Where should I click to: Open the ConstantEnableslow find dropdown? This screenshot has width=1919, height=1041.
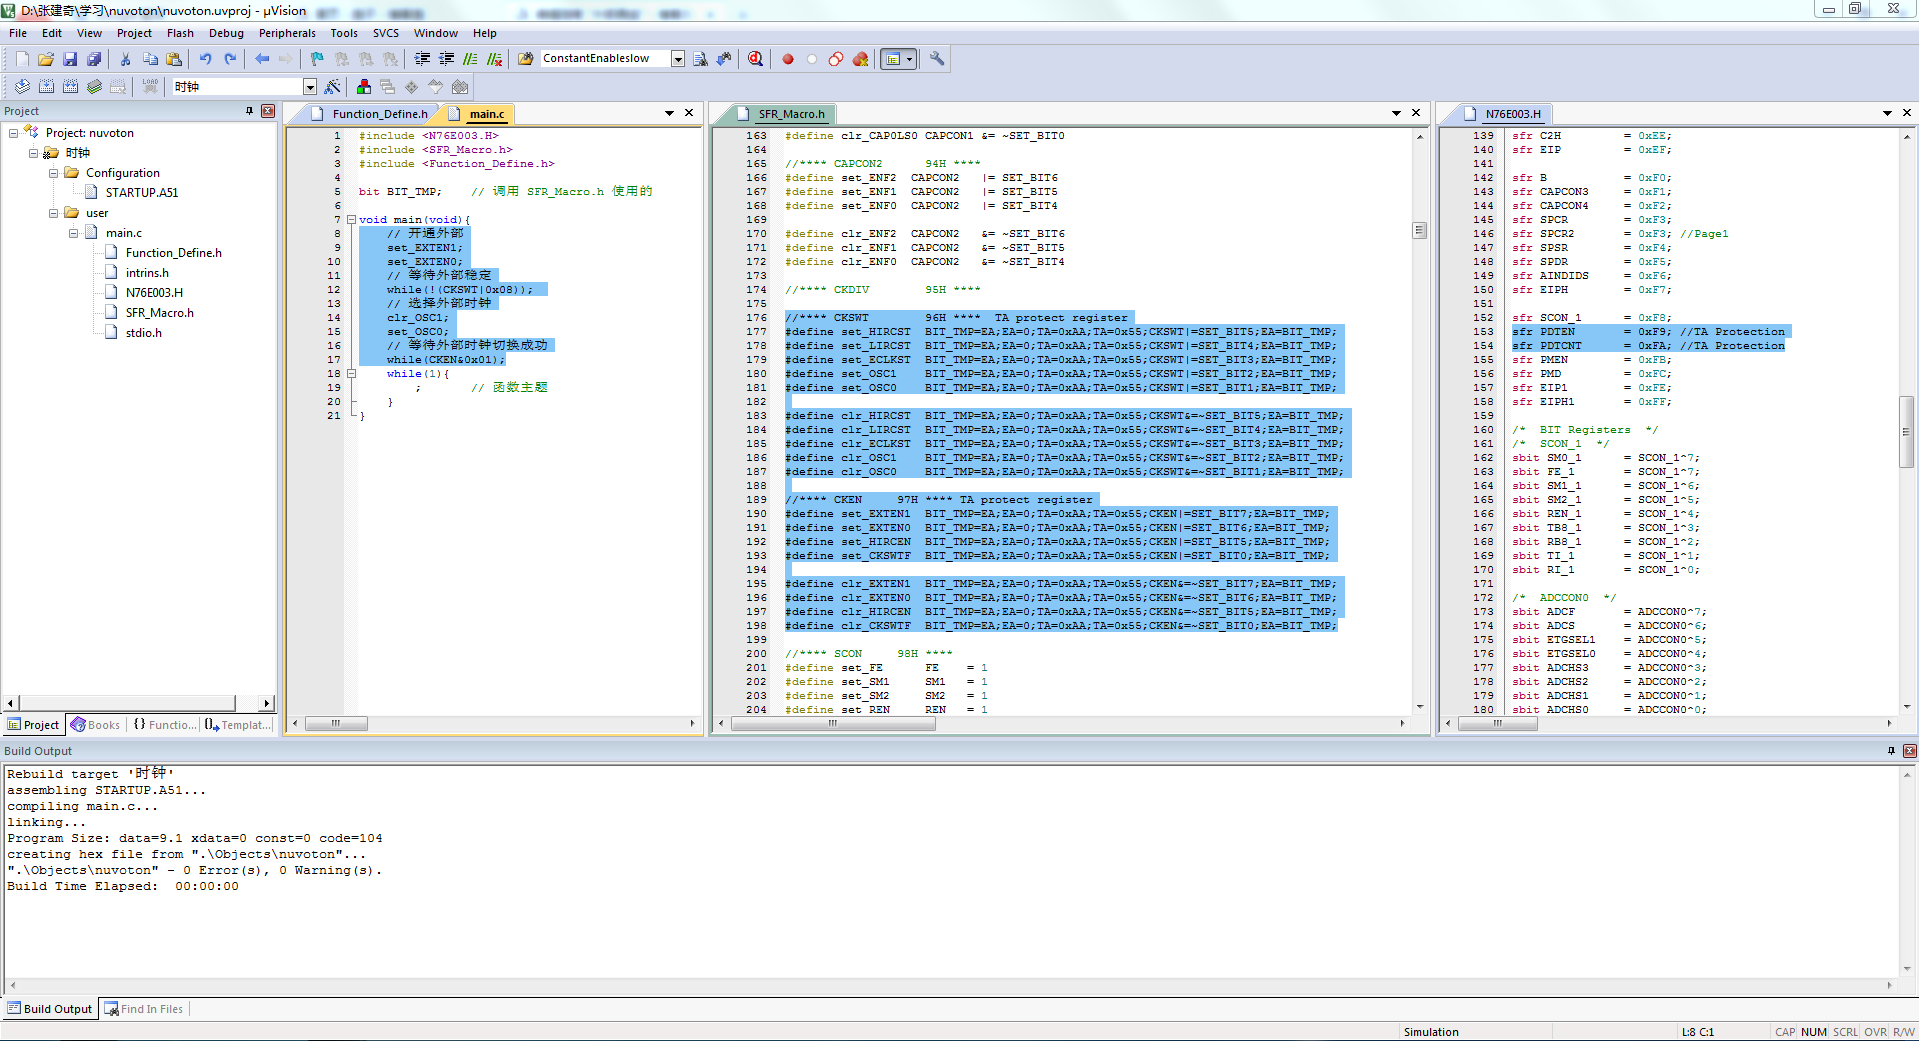(677, 59)
